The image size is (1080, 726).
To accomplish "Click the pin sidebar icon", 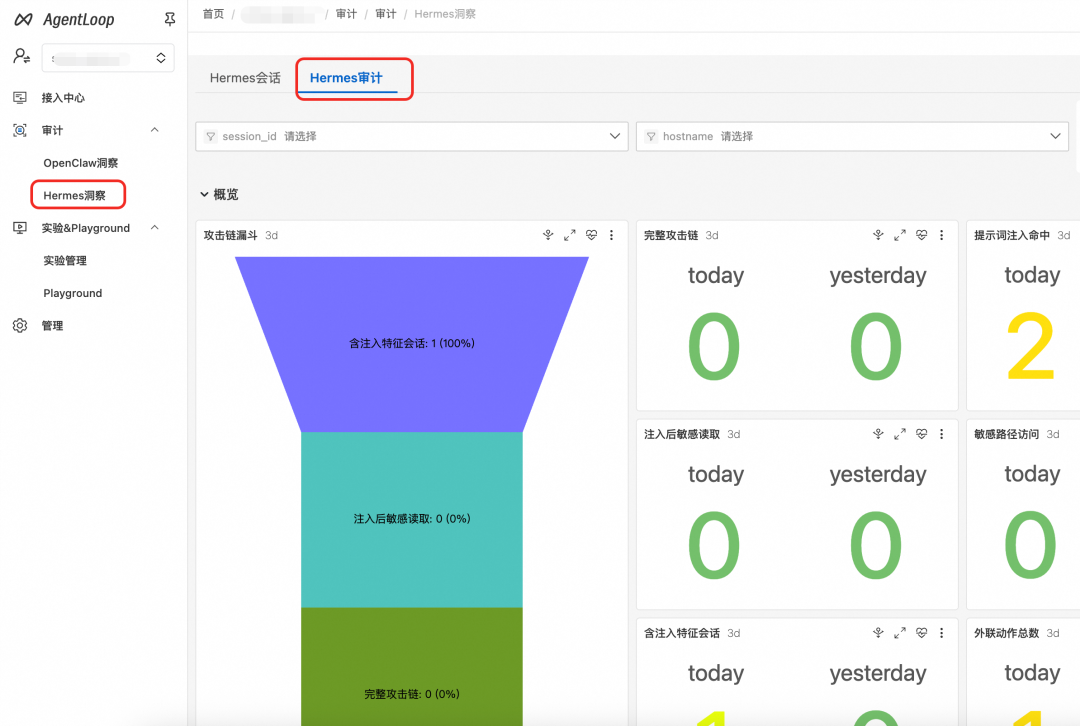I will coord(169,20).
